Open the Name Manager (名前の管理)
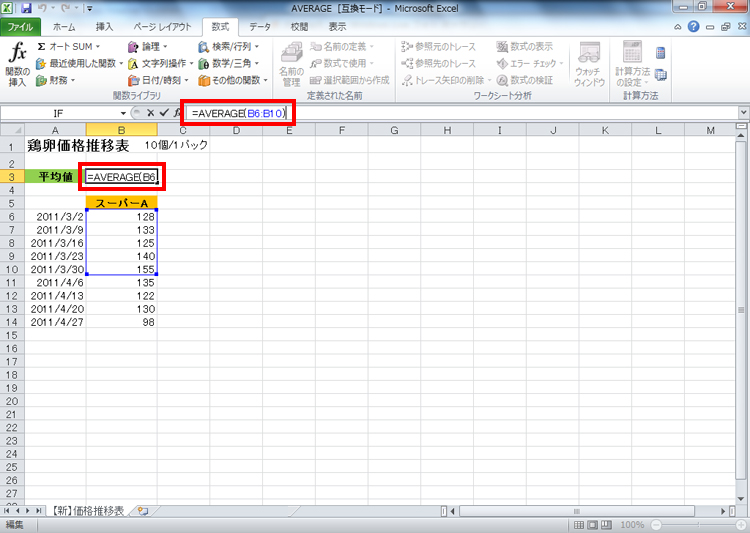The image size is (750, 533). 291,65
